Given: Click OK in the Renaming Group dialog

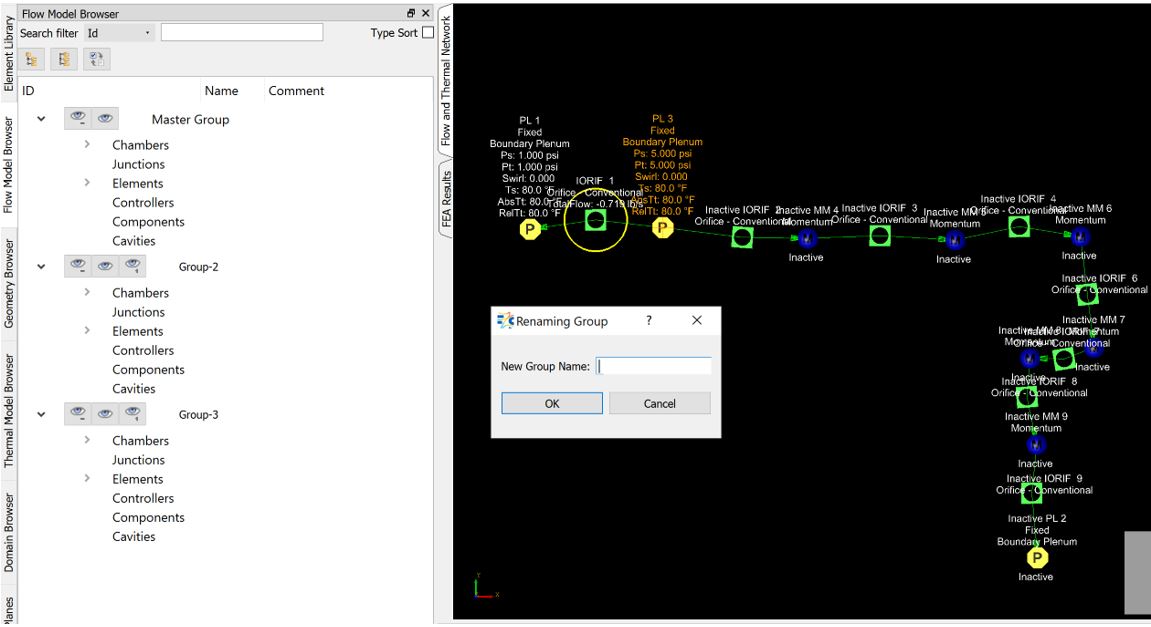Looking at the screenshot, I should 552,403.
